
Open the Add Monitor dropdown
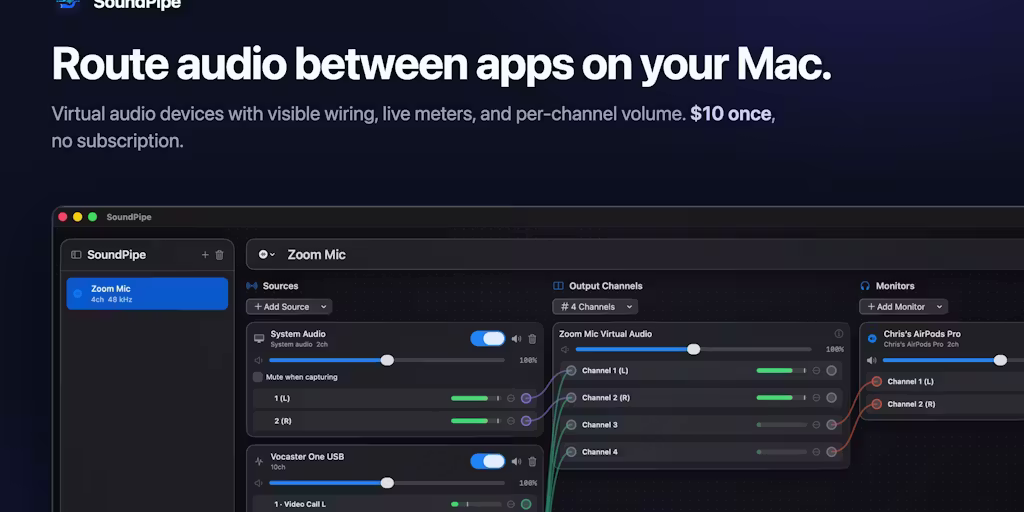pos(903,306)
